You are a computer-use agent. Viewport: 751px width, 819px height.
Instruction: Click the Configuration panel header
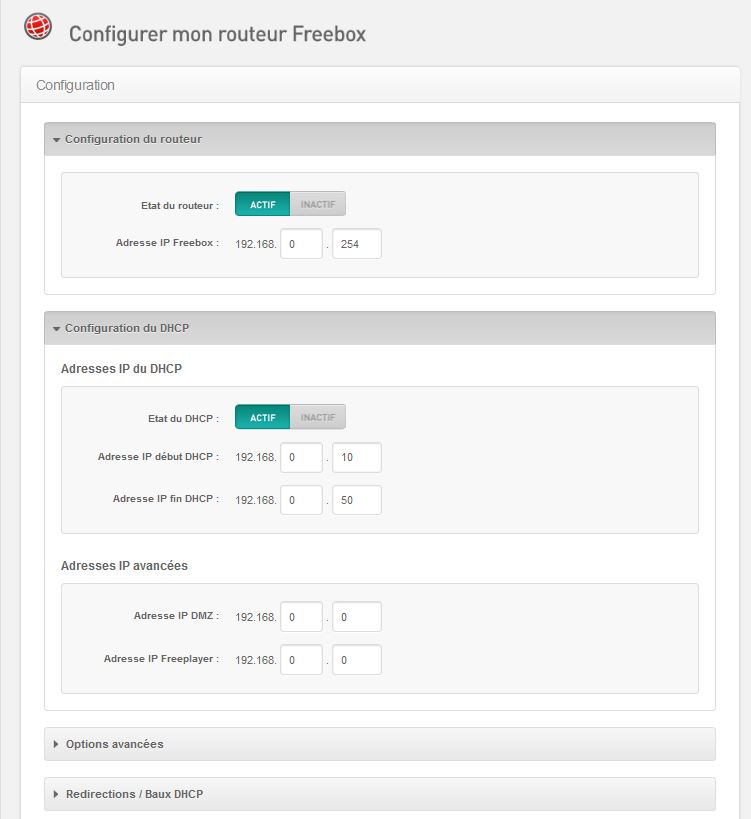pyautogui.click(x=380, y=85)
